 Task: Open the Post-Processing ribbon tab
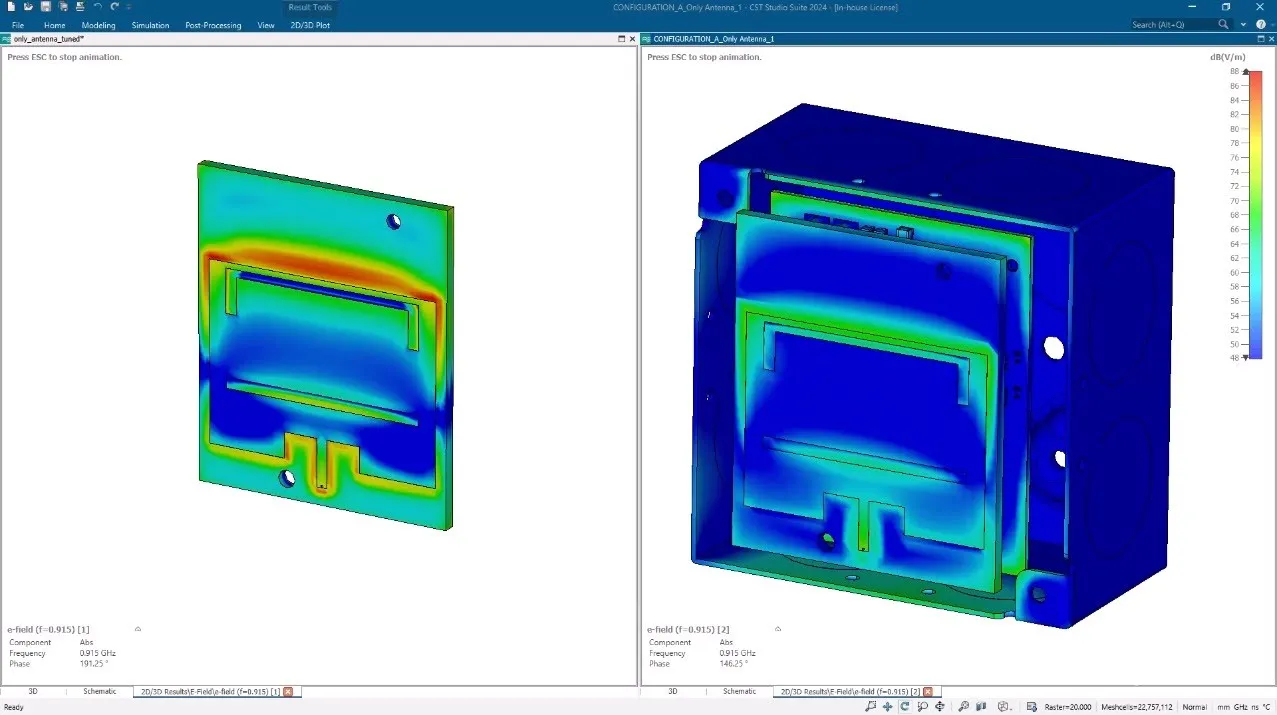click(x=213, y=25)
